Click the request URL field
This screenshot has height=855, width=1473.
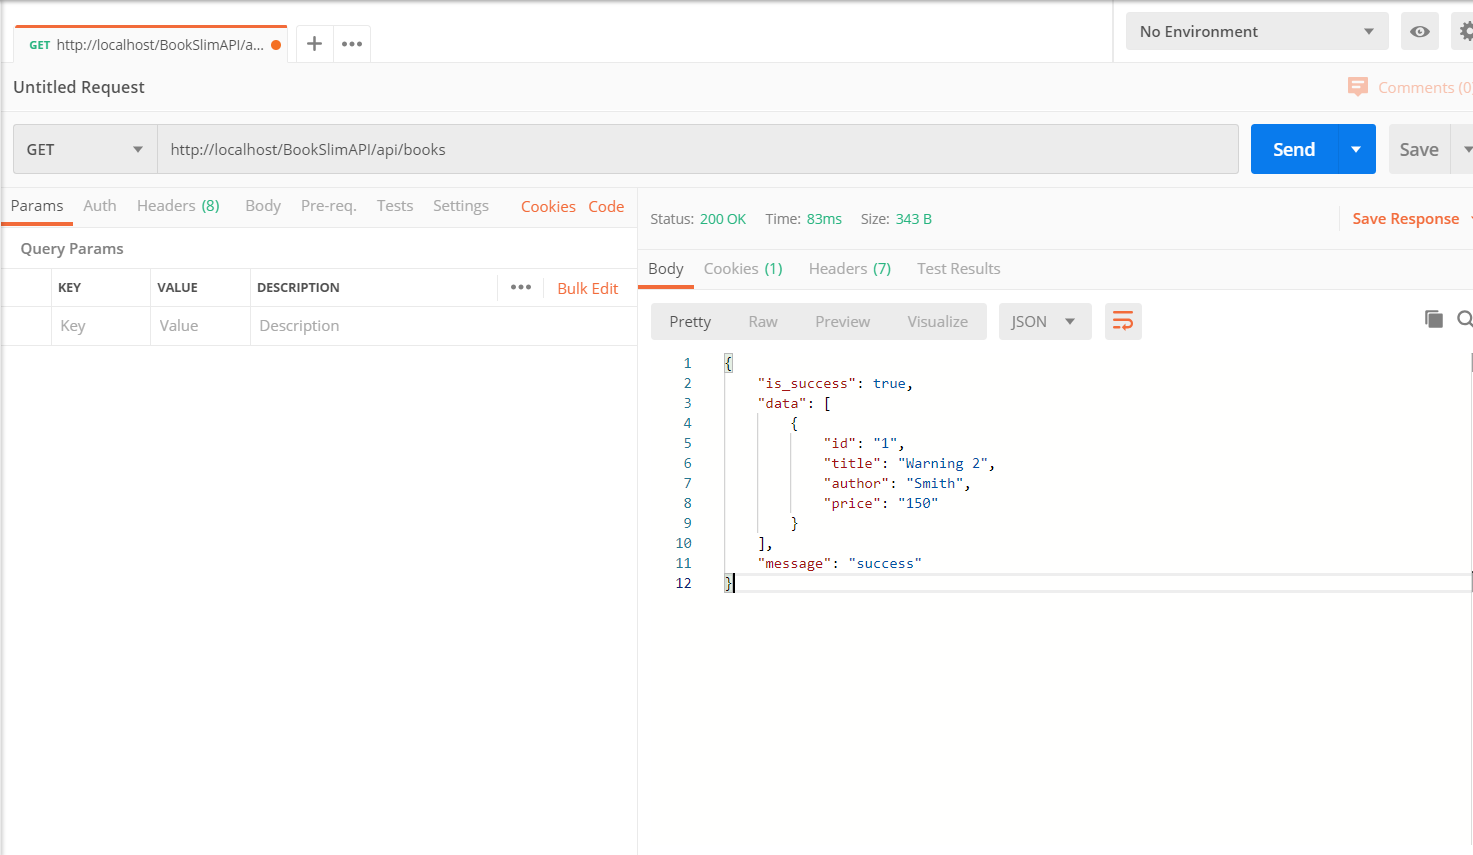(x=698, y=149)
